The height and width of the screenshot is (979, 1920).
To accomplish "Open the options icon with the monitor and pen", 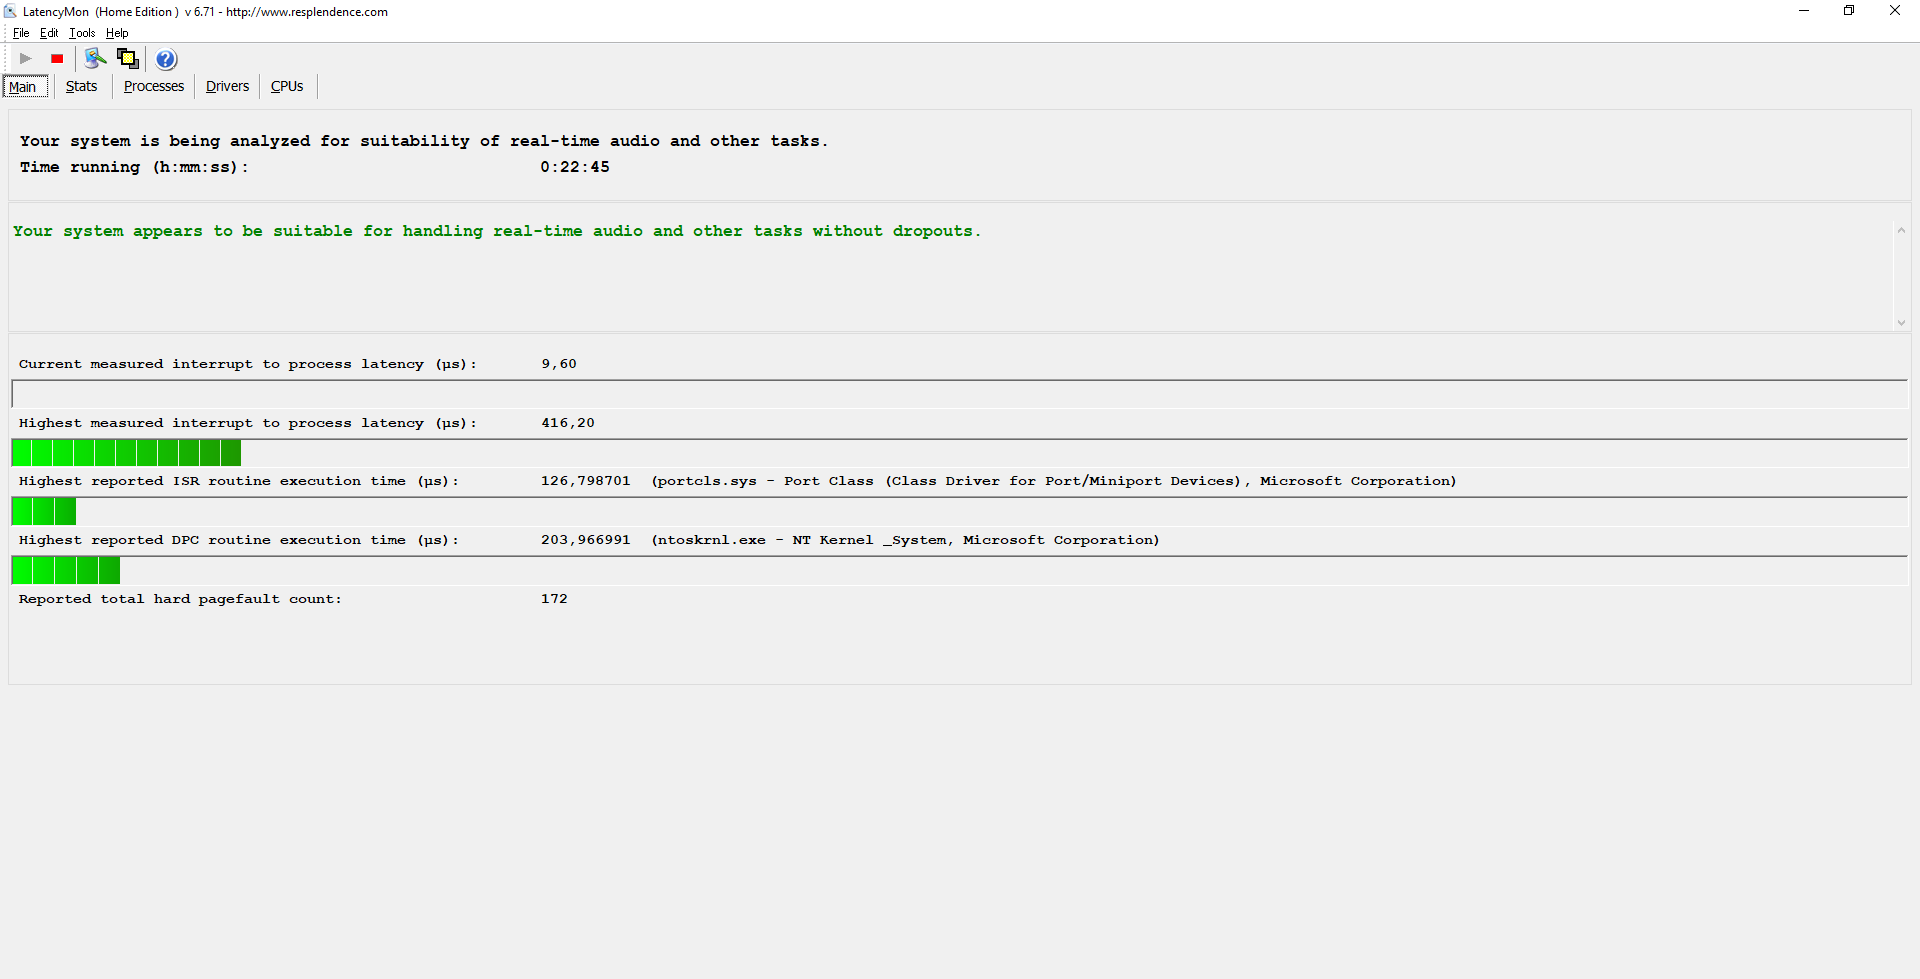I will 95,59.
